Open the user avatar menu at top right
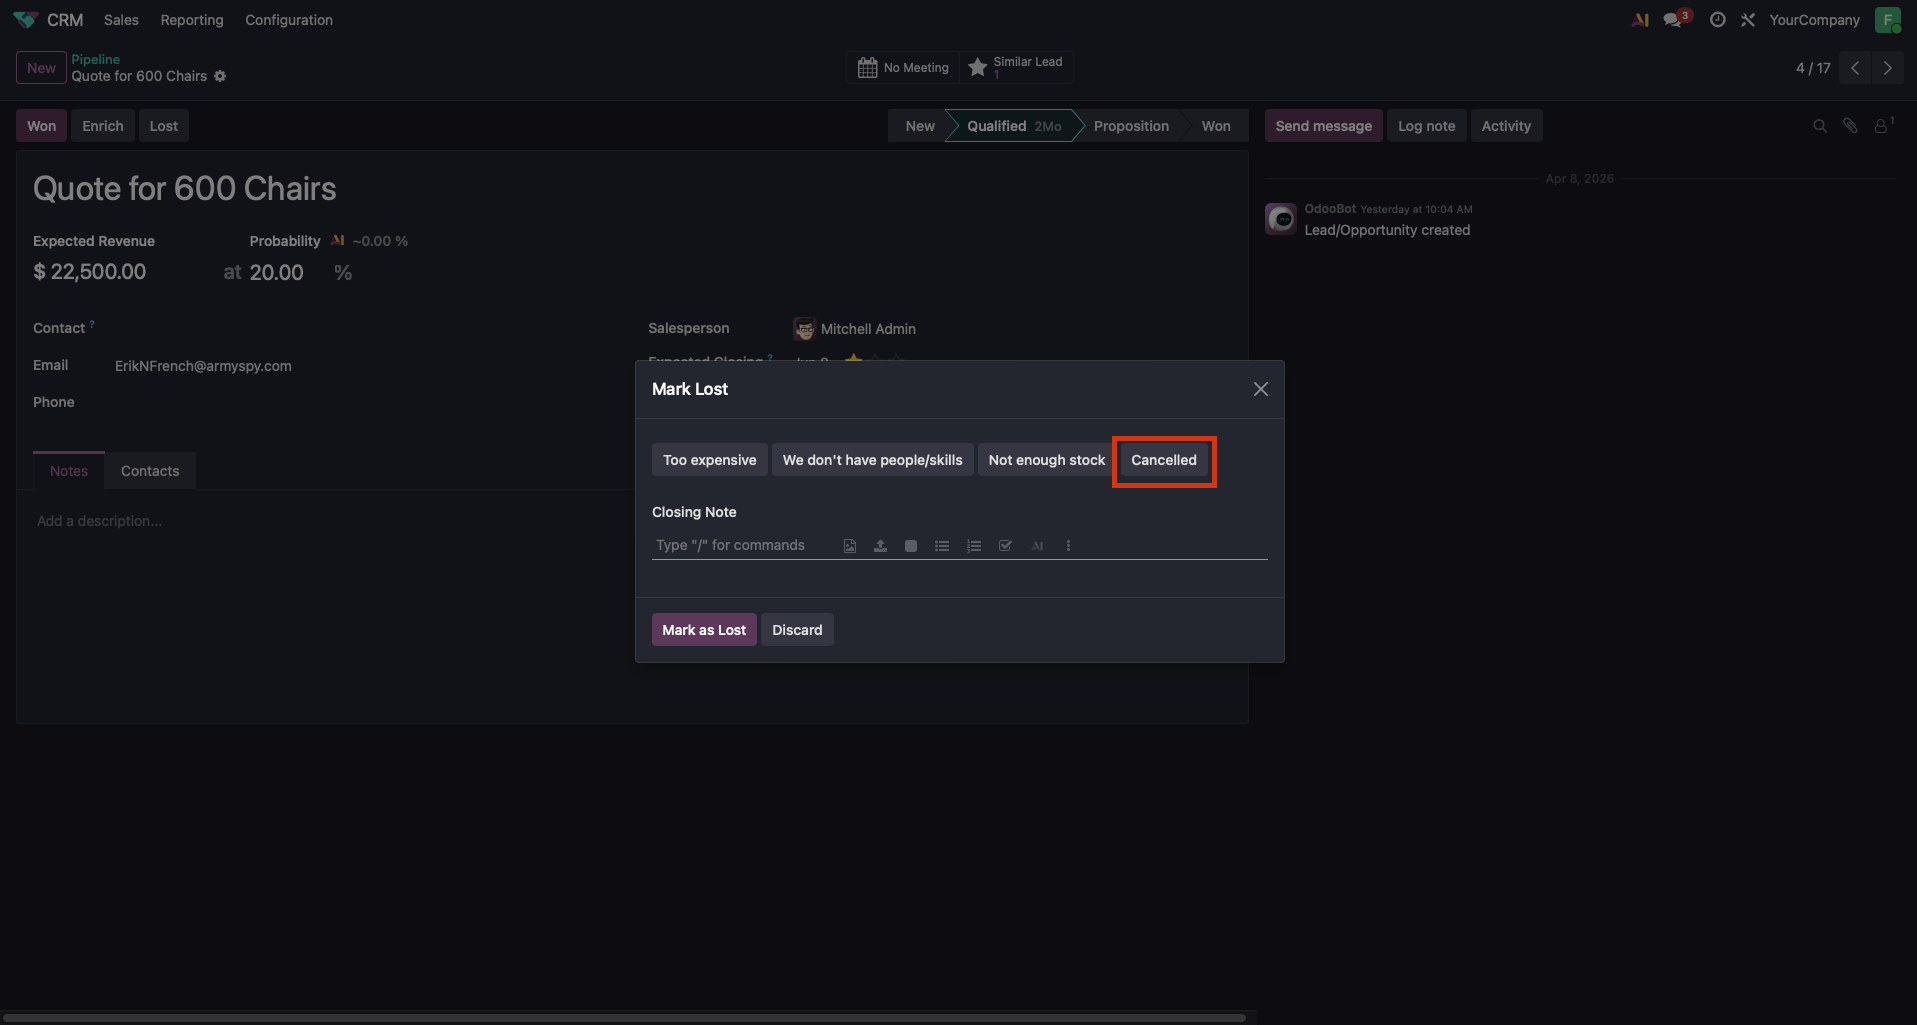The image size is (1917, 1025). (x=1887, y=20)
